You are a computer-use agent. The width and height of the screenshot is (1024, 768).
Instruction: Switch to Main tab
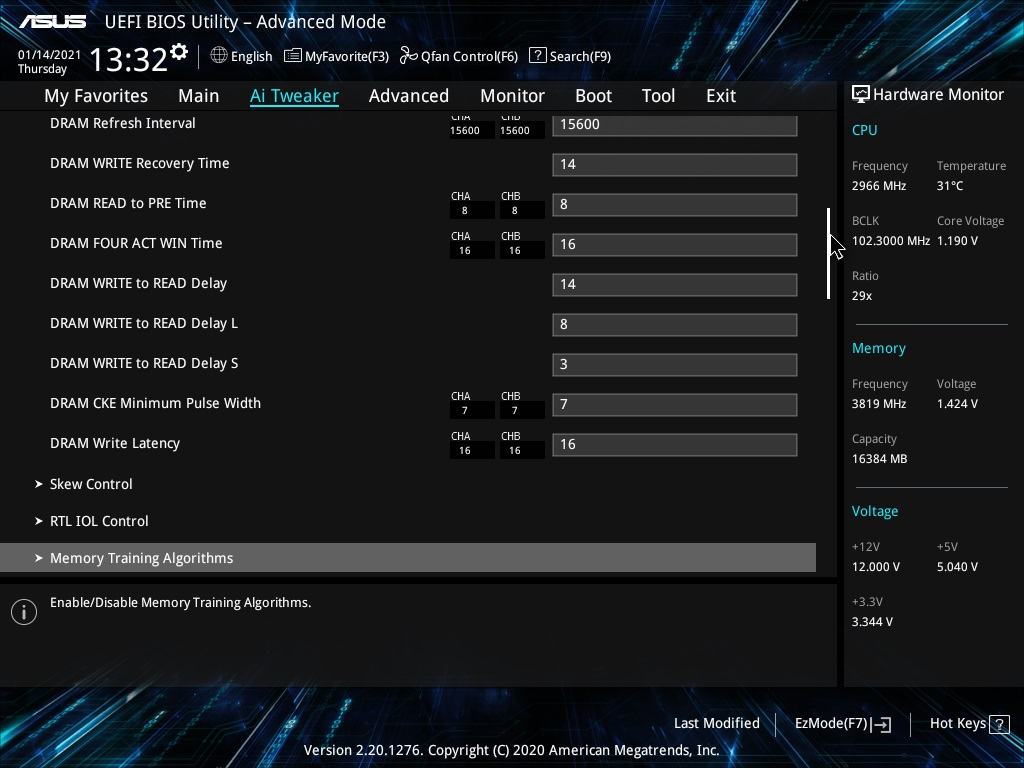tap(199, 96)
